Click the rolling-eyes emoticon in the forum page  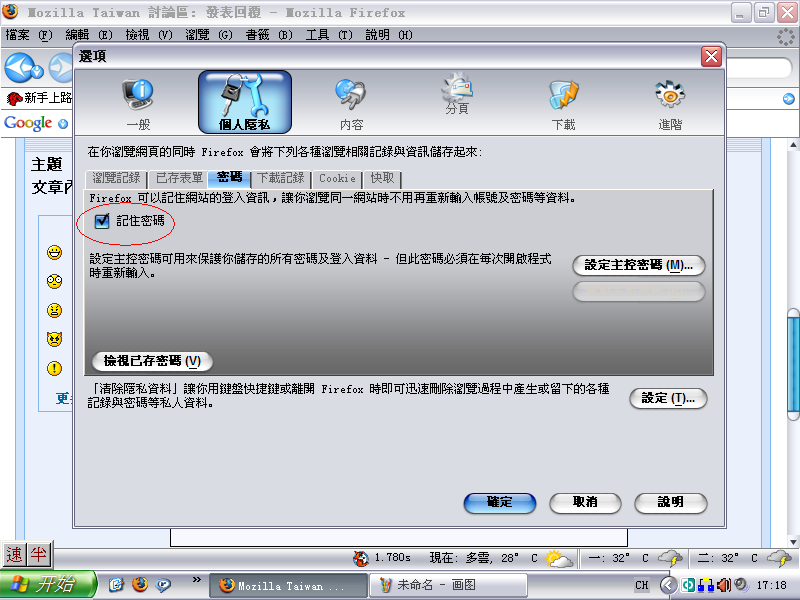point(55,282)
